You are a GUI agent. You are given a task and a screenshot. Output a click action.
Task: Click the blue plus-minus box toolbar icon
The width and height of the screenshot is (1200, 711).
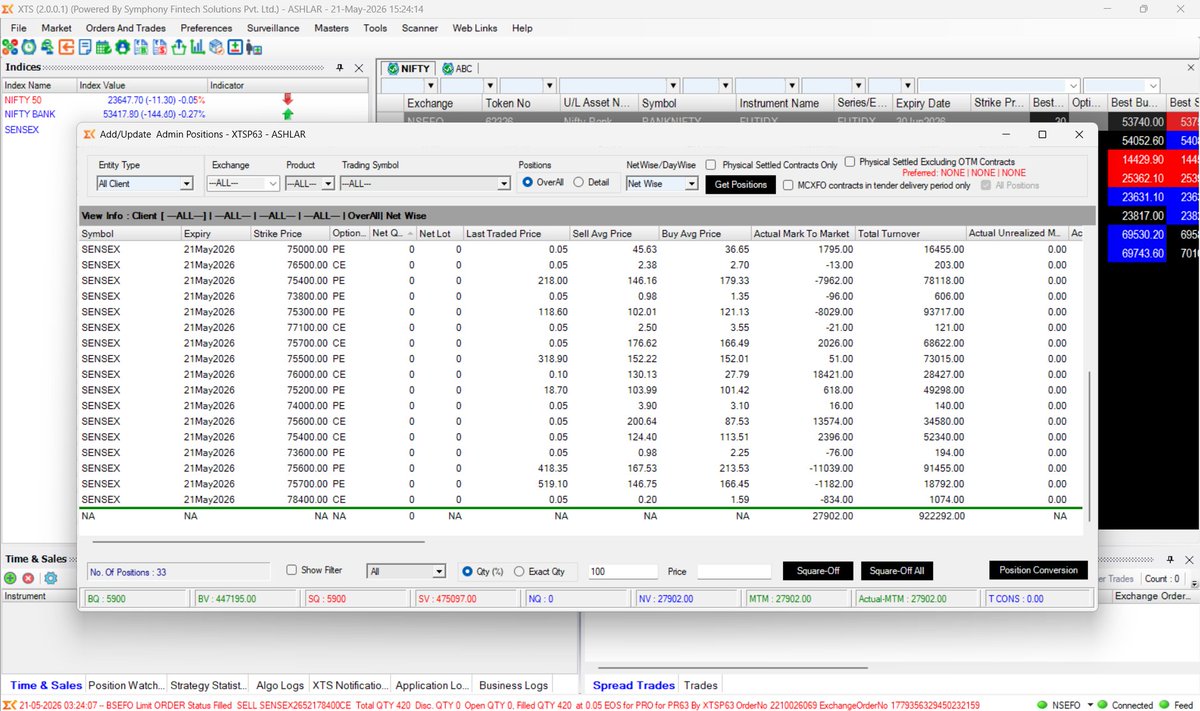click(234, 47)
